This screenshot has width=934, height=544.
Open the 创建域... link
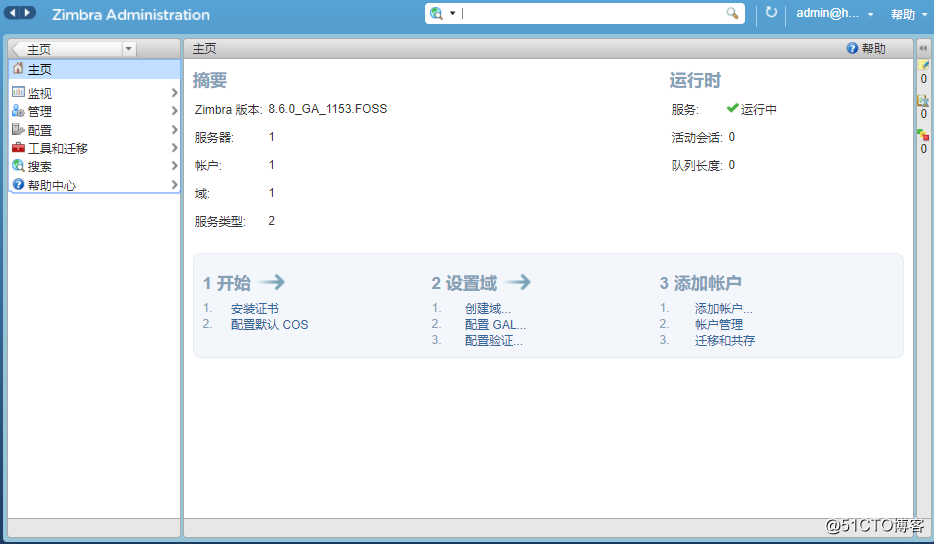[x=487, y=309]
